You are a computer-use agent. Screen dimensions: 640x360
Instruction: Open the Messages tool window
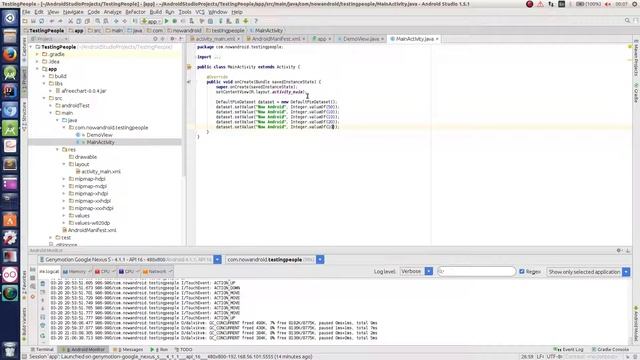point(129,349)
